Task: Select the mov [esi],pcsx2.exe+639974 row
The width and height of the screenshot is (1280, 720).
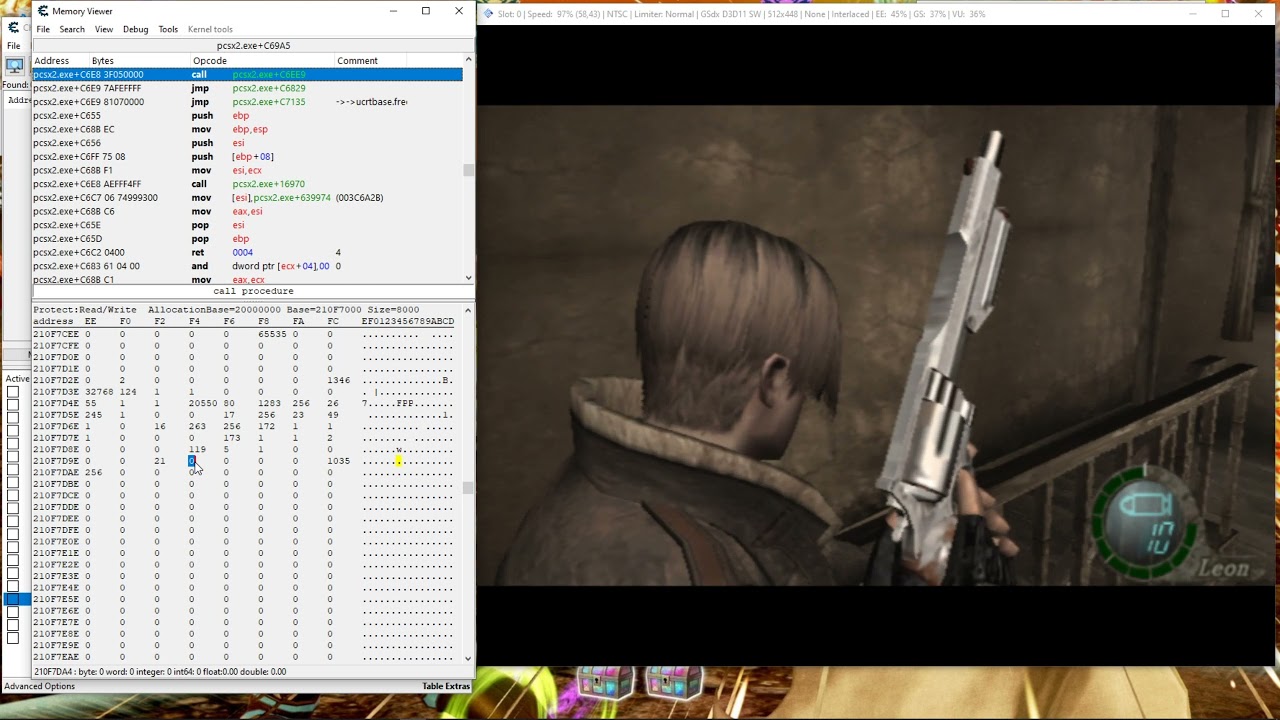Action: pyautogui.click(x=247, y=198)
